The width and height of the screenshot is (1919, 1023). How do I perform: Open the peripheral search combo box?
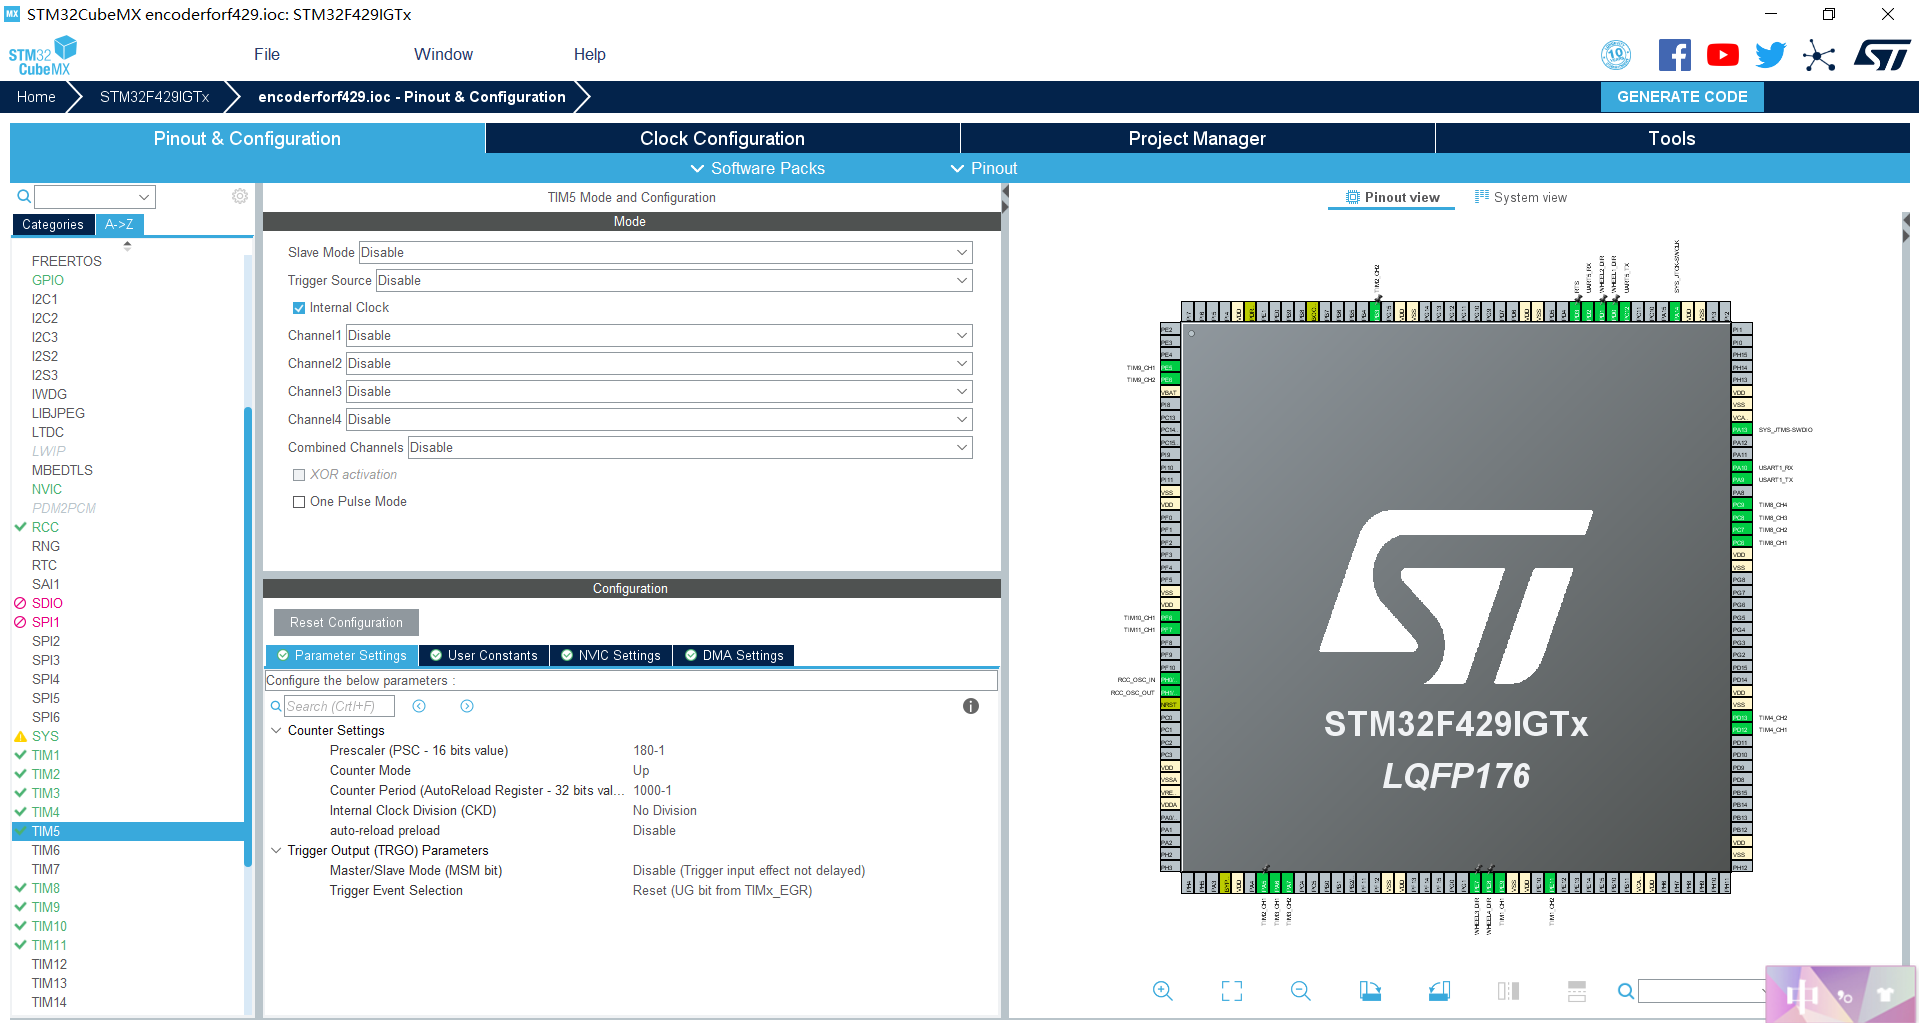click(x=95, y=197)
